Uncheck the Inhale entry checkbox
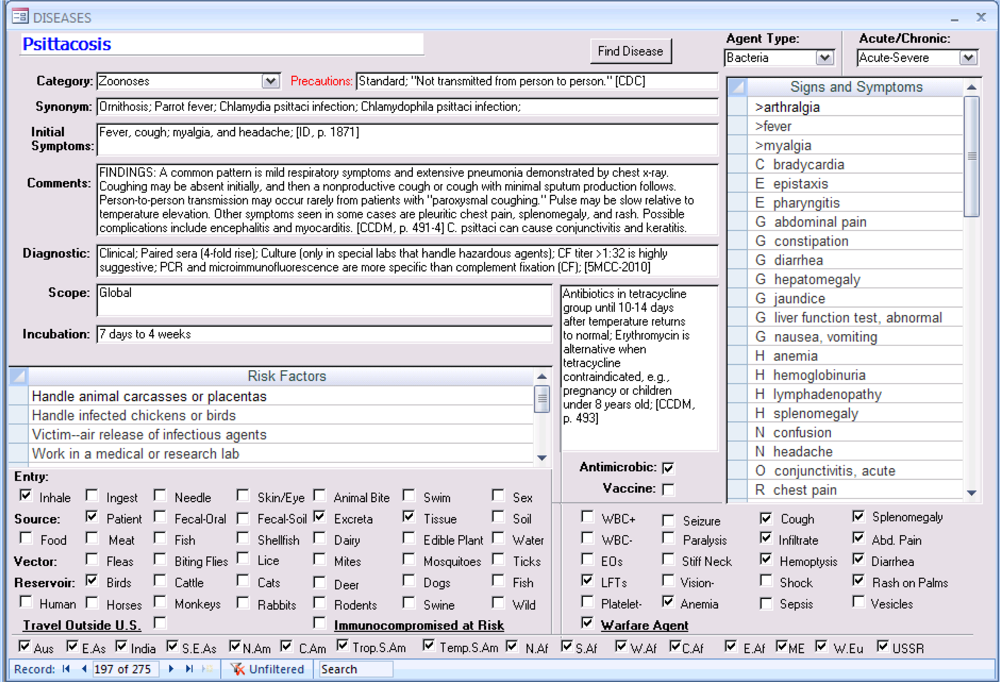This screenshot has width=1000, height=682. coord(25,495)
